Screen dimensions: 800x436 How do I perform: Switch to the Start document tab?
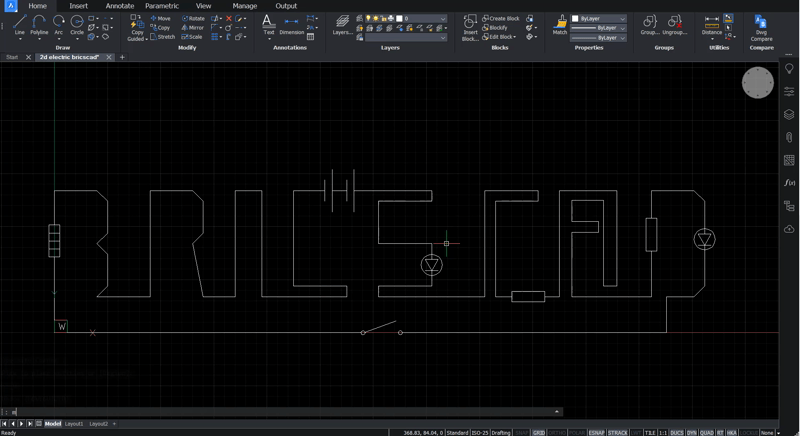[x=12, y=57]
